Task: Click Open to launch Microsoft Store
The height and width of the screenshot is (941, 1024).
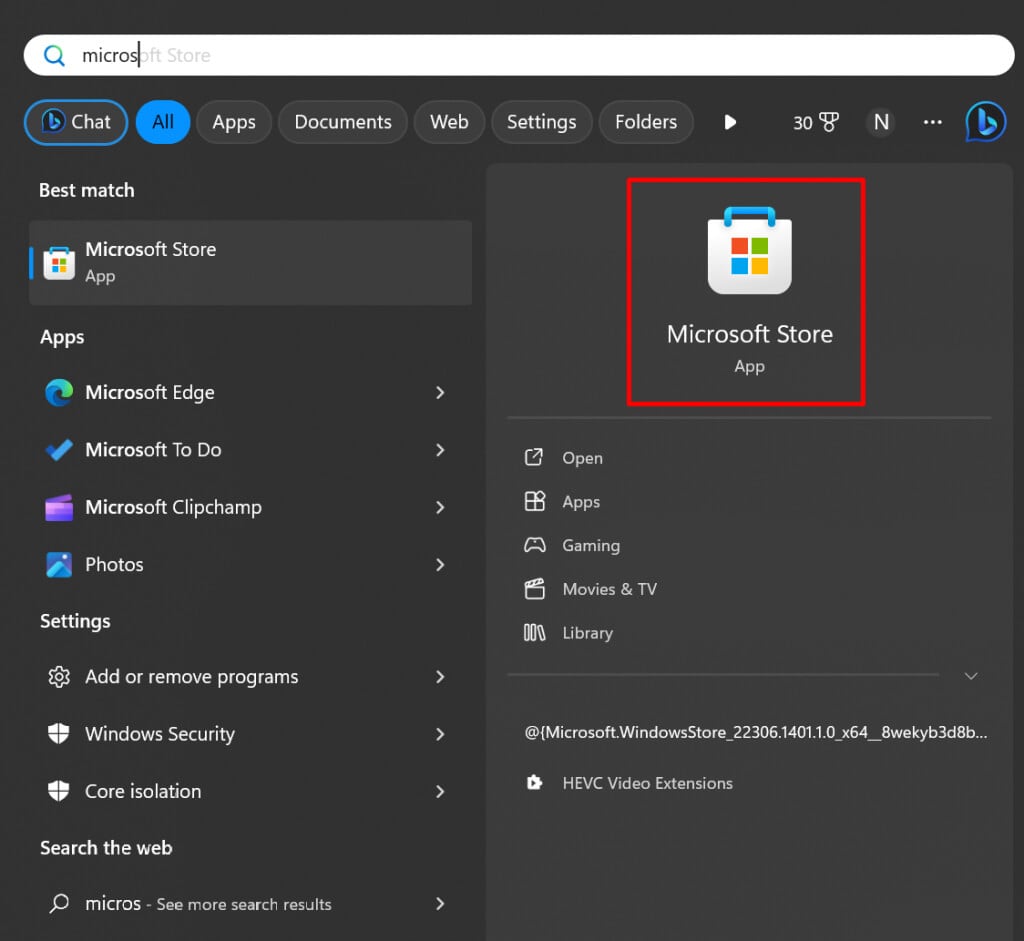Action: (582, 458)
